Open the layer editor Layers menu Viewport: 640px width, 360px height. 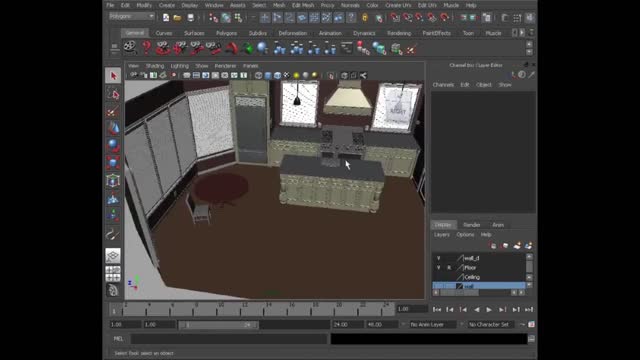(442, 235)
